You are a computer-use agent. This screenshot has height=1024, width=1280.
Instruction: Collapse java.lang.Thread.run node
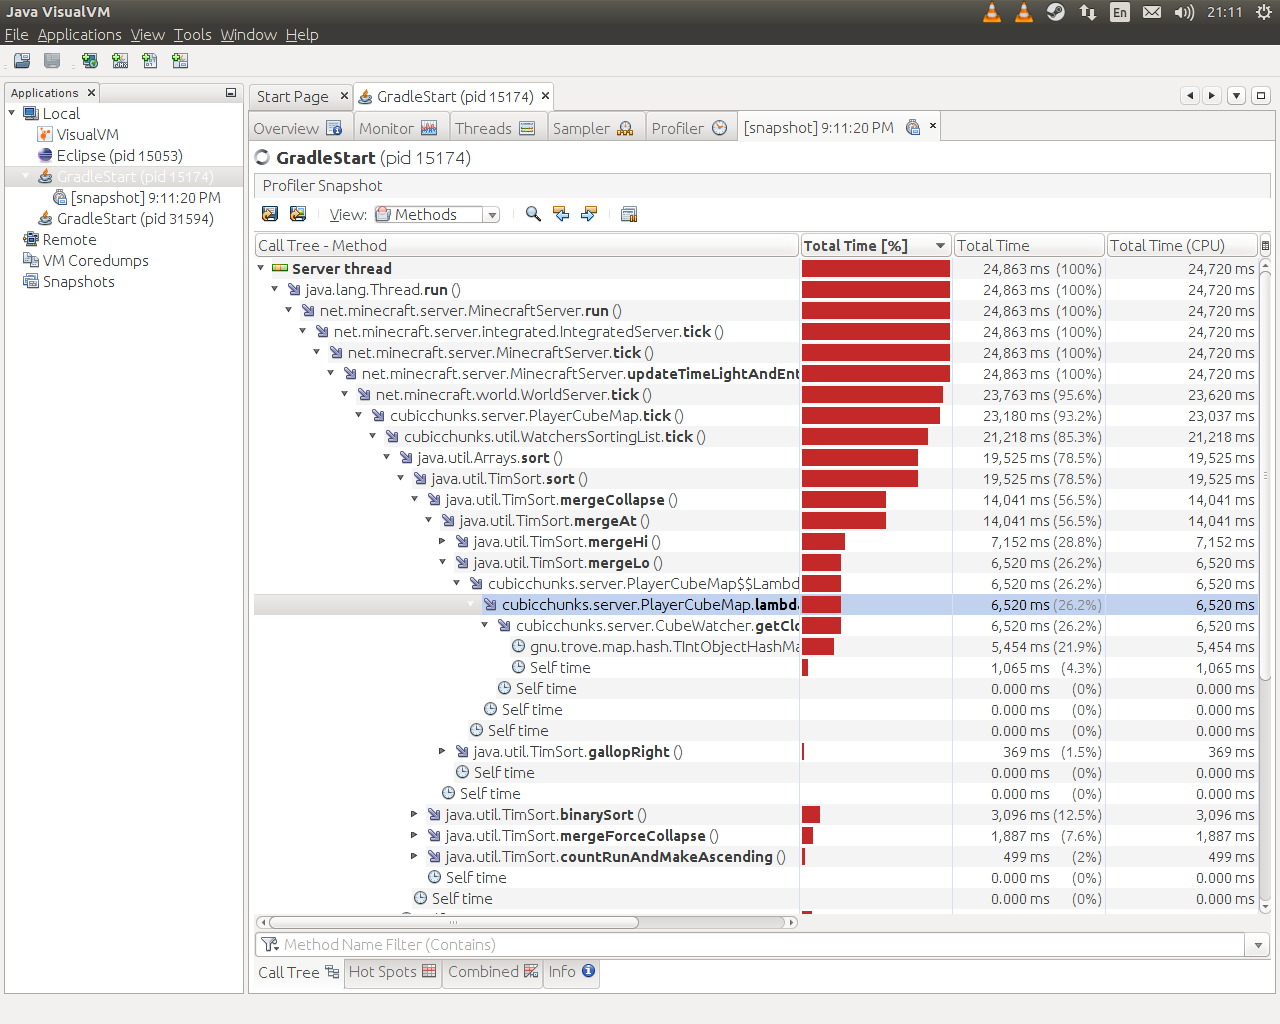tap(275, 289)
